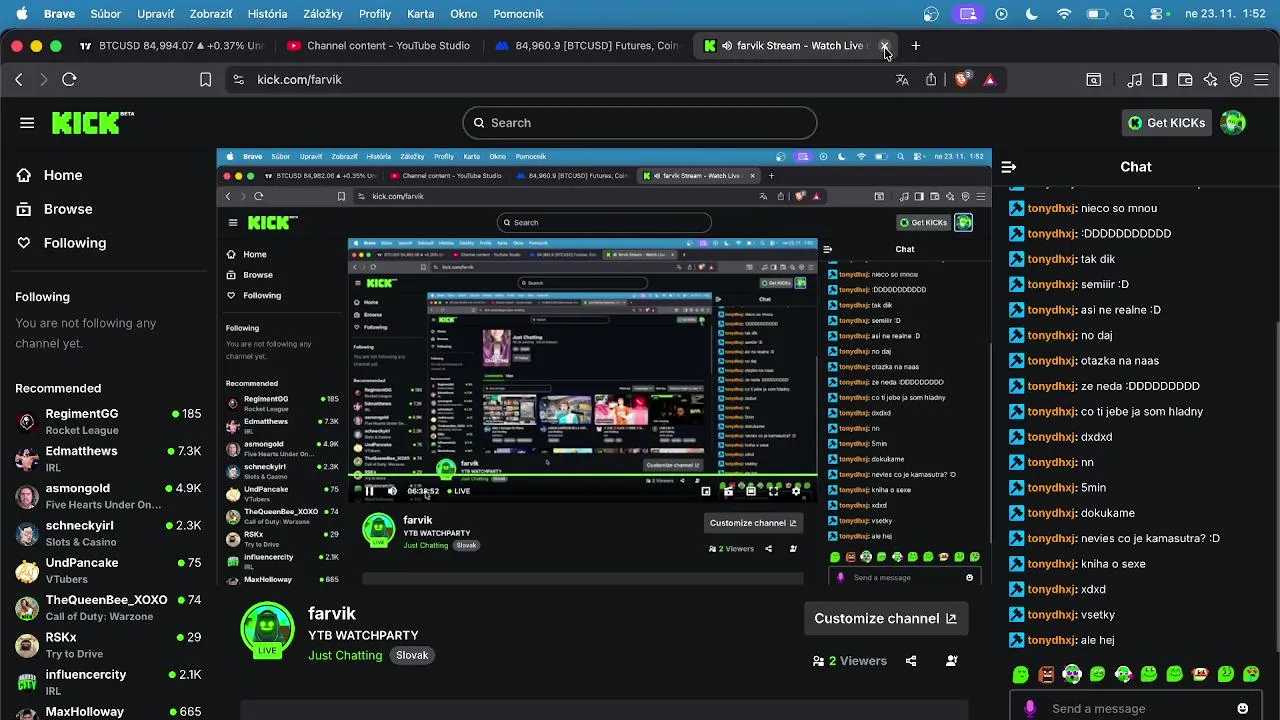This screenshot has width=1280, height=720.
Task: Open the Brave playlist music note icon
Action: (1135, 80)
